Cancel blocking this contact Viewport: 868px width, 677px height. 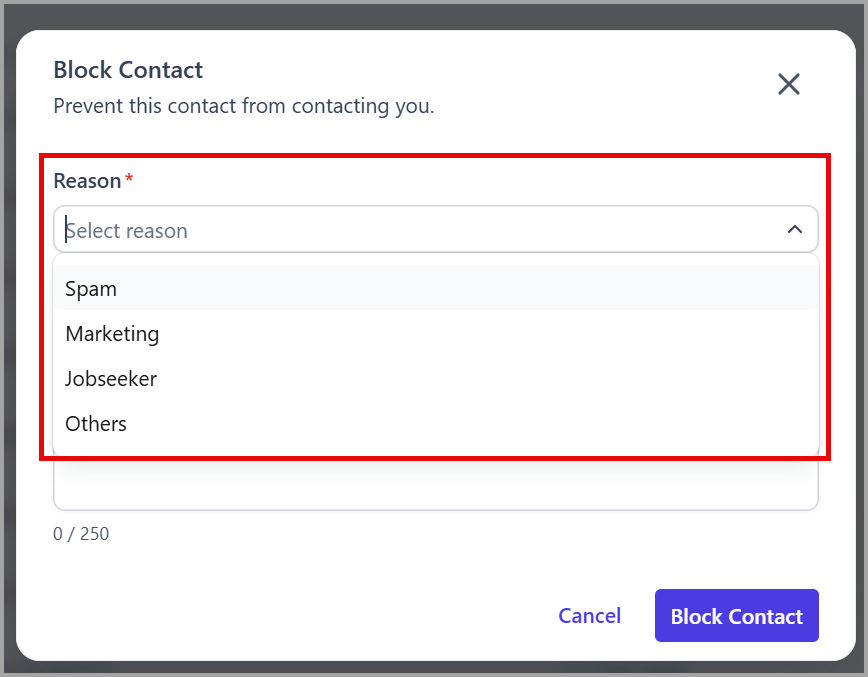pyautogui.click(x=590, y=616)
